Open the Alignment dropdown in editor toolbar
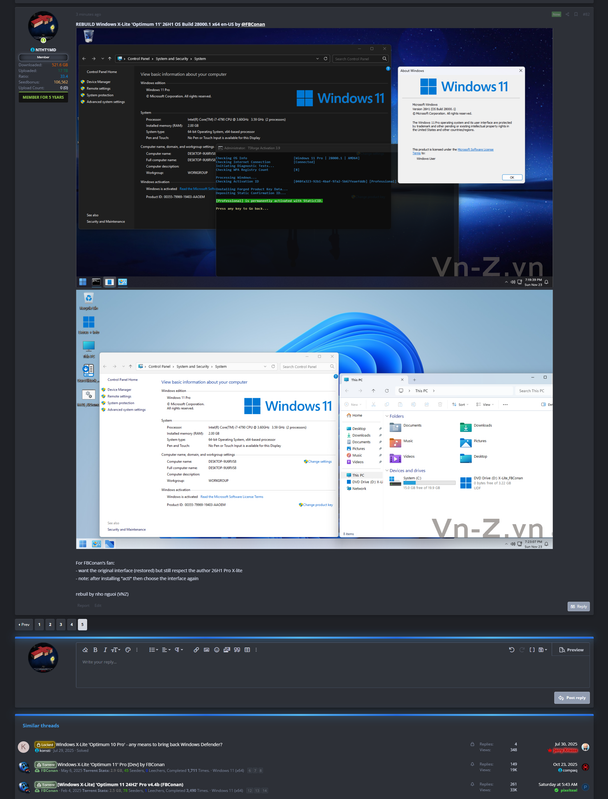The width and height of the screenshot is (608, 799). pos(166,650)
